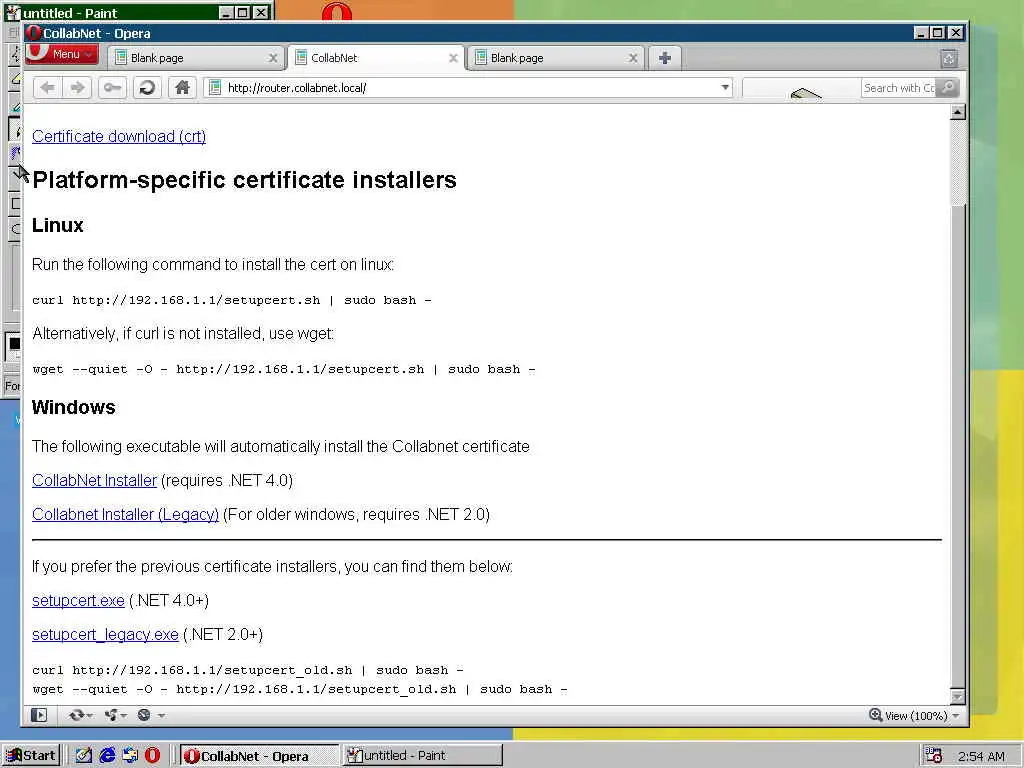Click Platform-specific certificate installers heading

[x=244, y=180]
